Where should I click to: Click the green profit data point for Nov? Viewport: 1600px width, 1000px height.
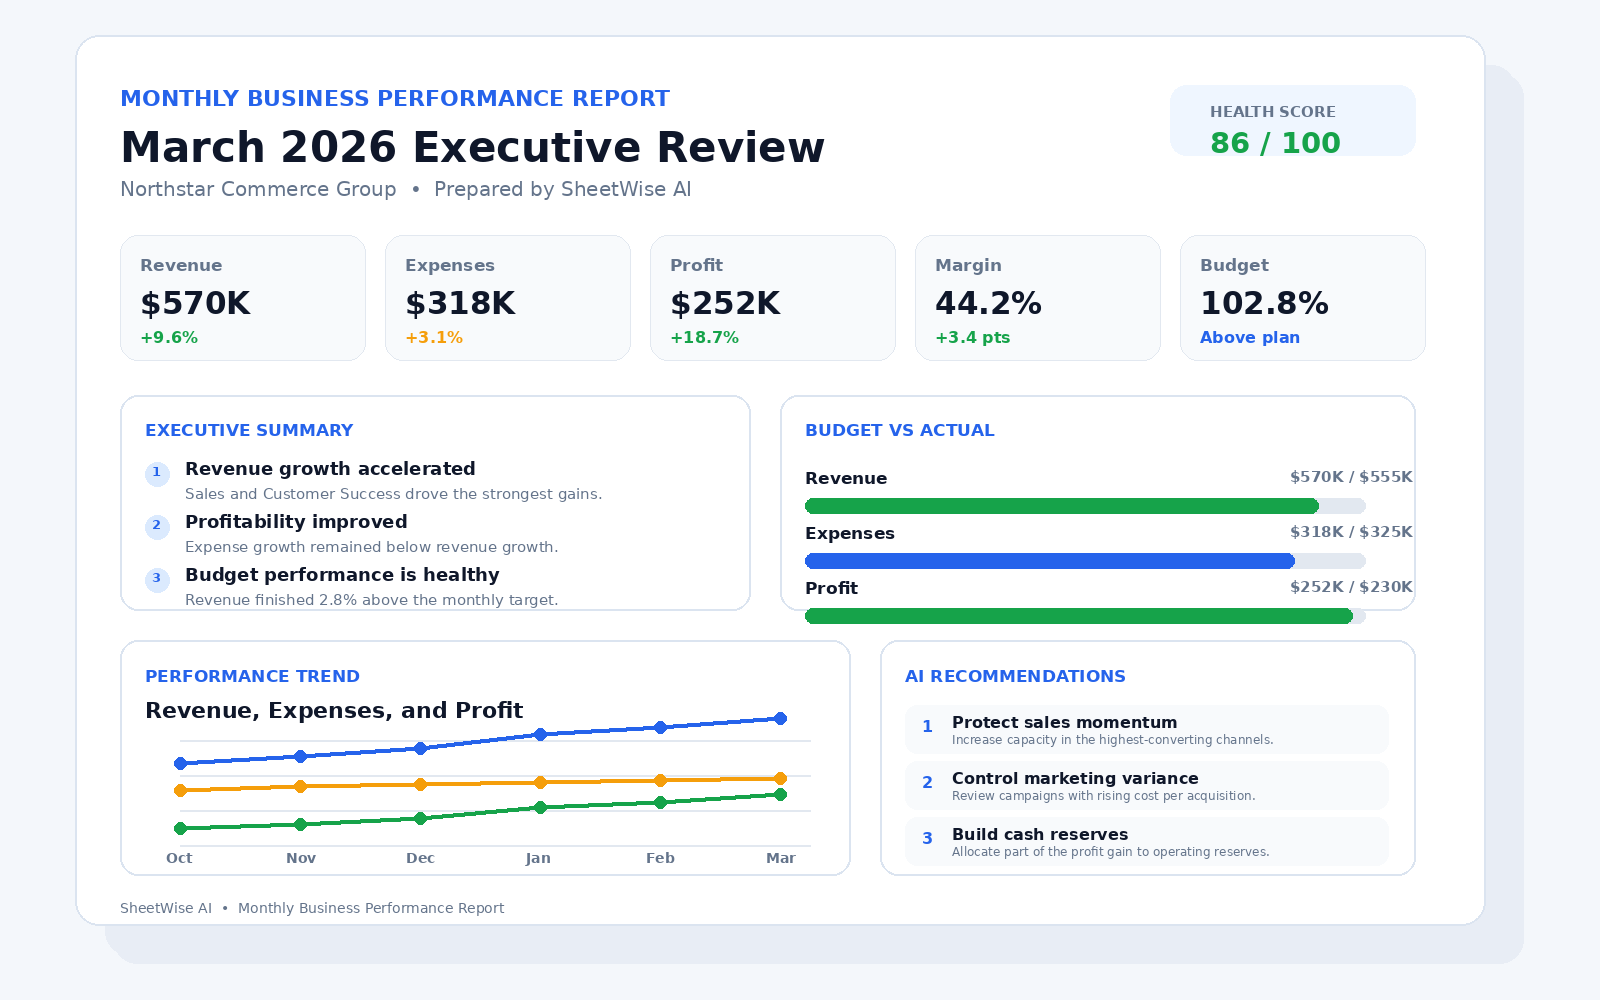(300, 824)
